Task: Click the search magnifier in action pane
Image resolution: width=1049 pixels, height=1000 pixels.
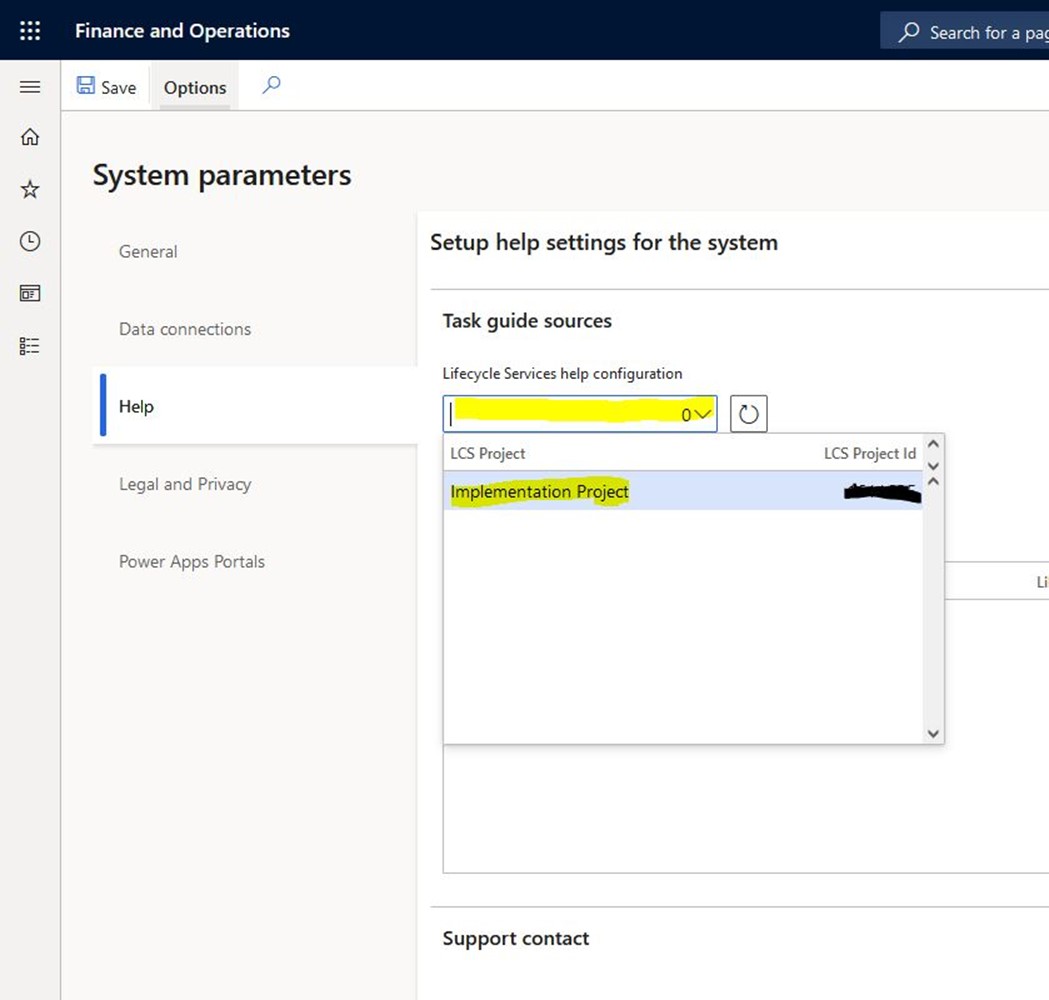Action: 271,86
